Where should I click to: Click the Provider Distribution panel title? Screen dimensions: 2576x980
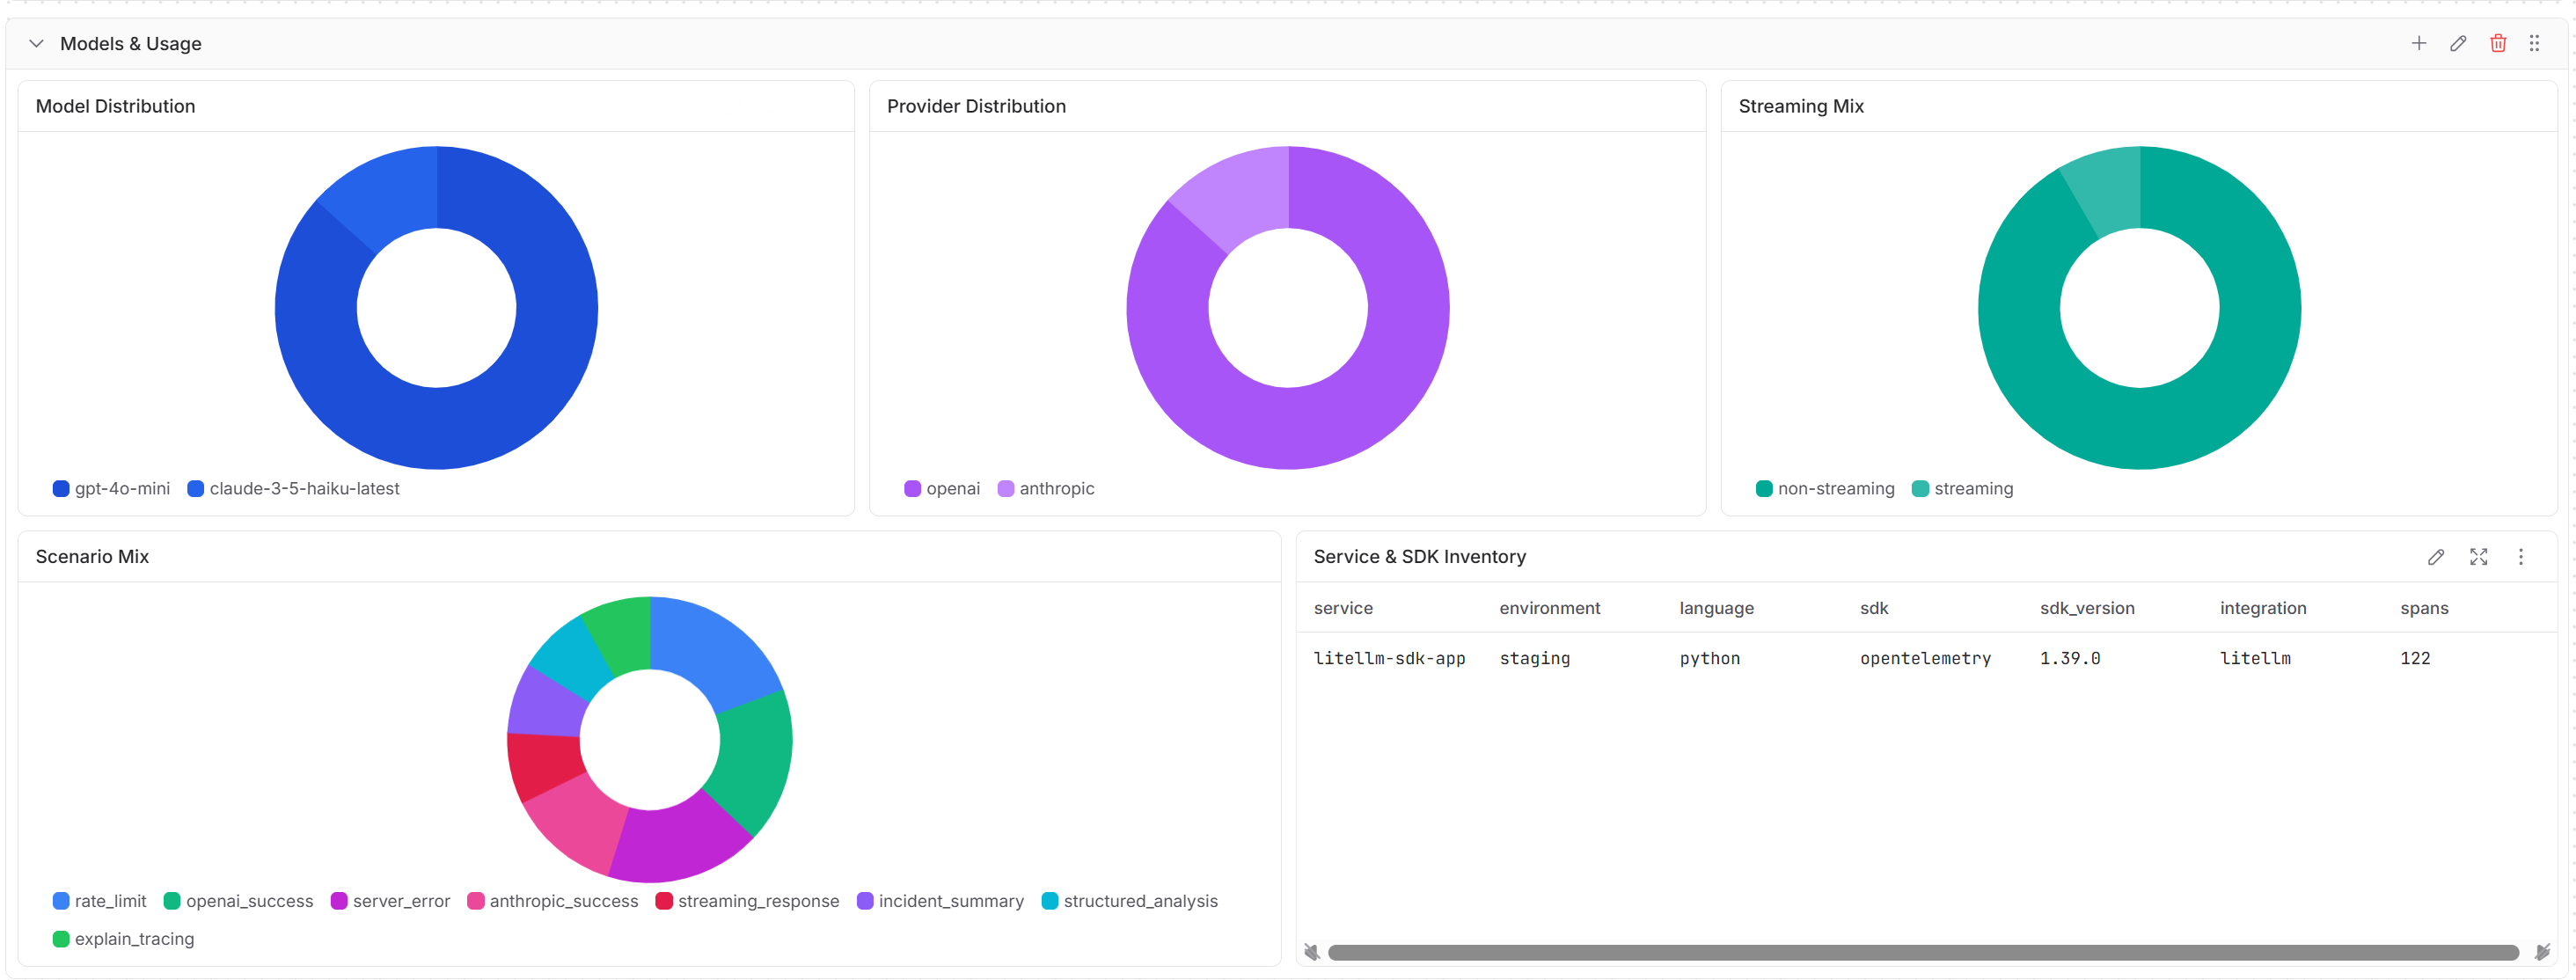[976, 106]
